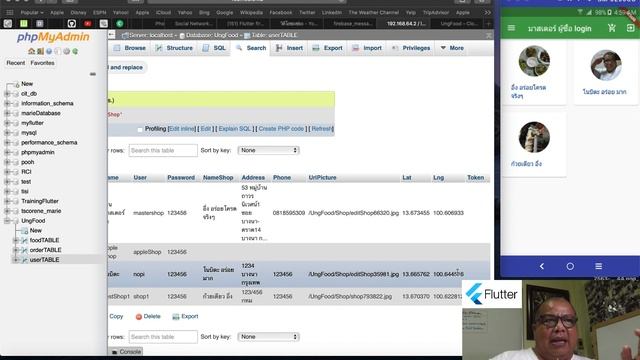Reload navigation panel green icon

(75, 51)
